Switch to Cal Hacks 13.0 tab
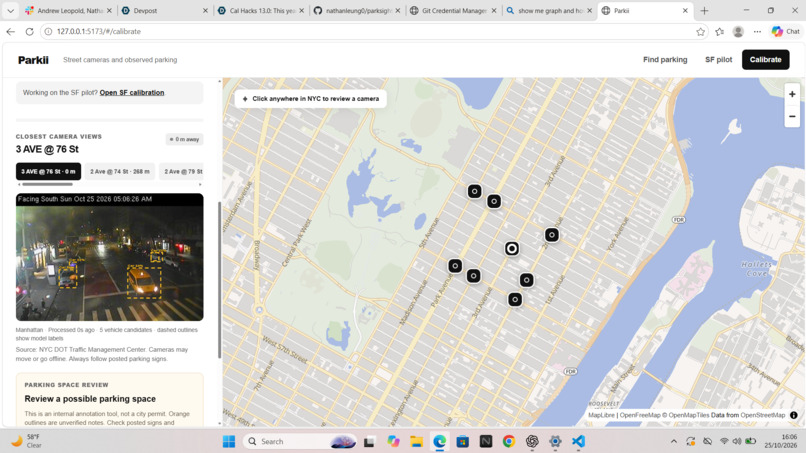This screenshot has height=453, width=806. (261, 10)
